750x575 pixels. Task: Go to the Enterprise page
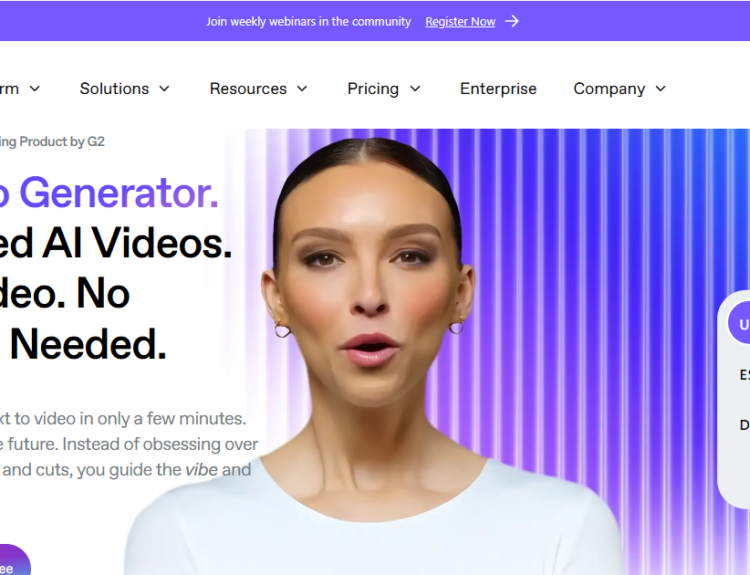[x=498, y=89]
